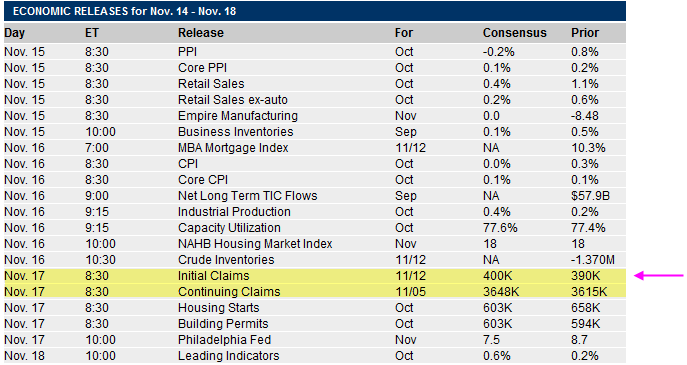This screenshot has height=365, width=687.
Task: Select the highlighted Initial Claims release
Action: pos(213,276)
